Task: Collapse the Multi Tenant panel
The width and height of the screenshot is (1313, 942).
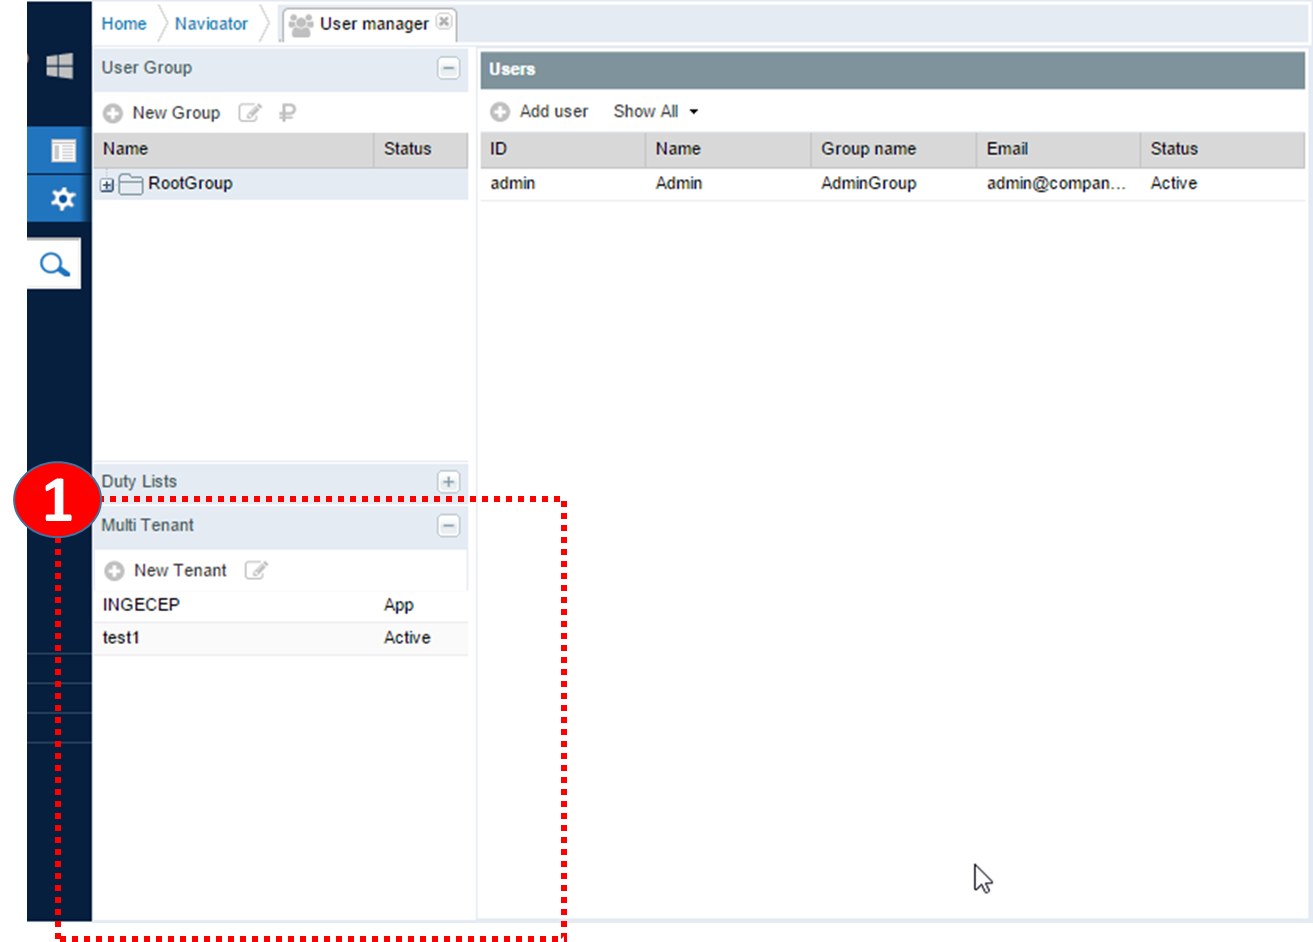Action: point(448,526)
